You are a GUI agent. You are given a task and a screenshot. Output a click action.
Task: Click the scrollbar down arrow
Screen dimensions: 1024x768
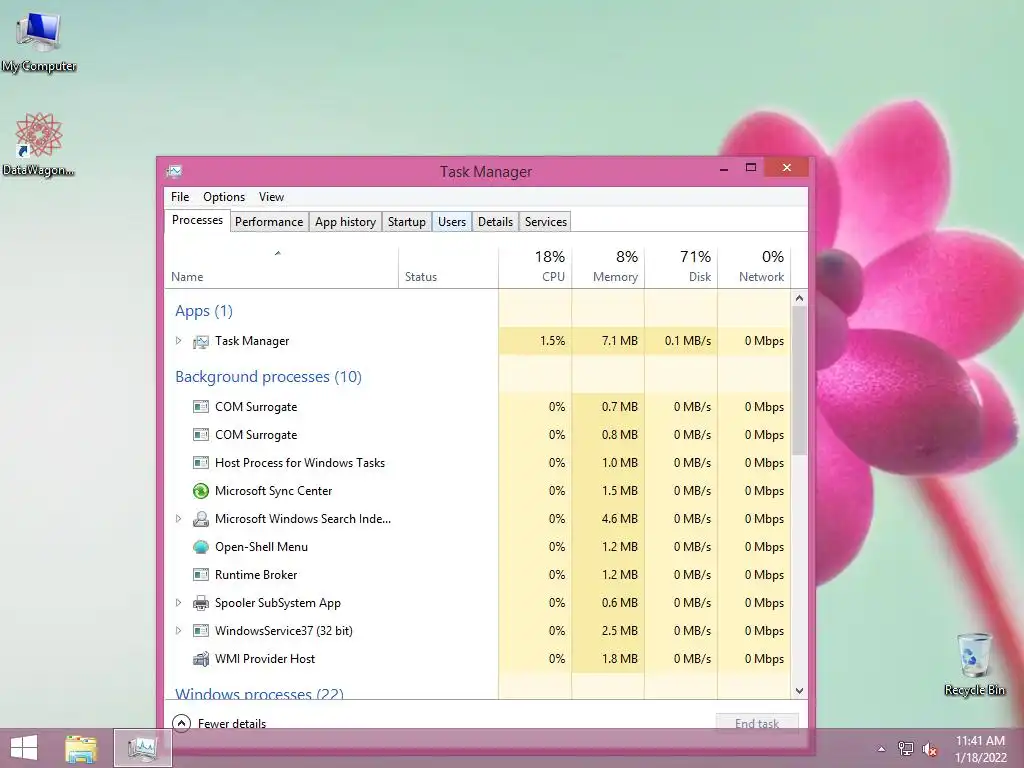pyautogui.click(x=799, y=691)
